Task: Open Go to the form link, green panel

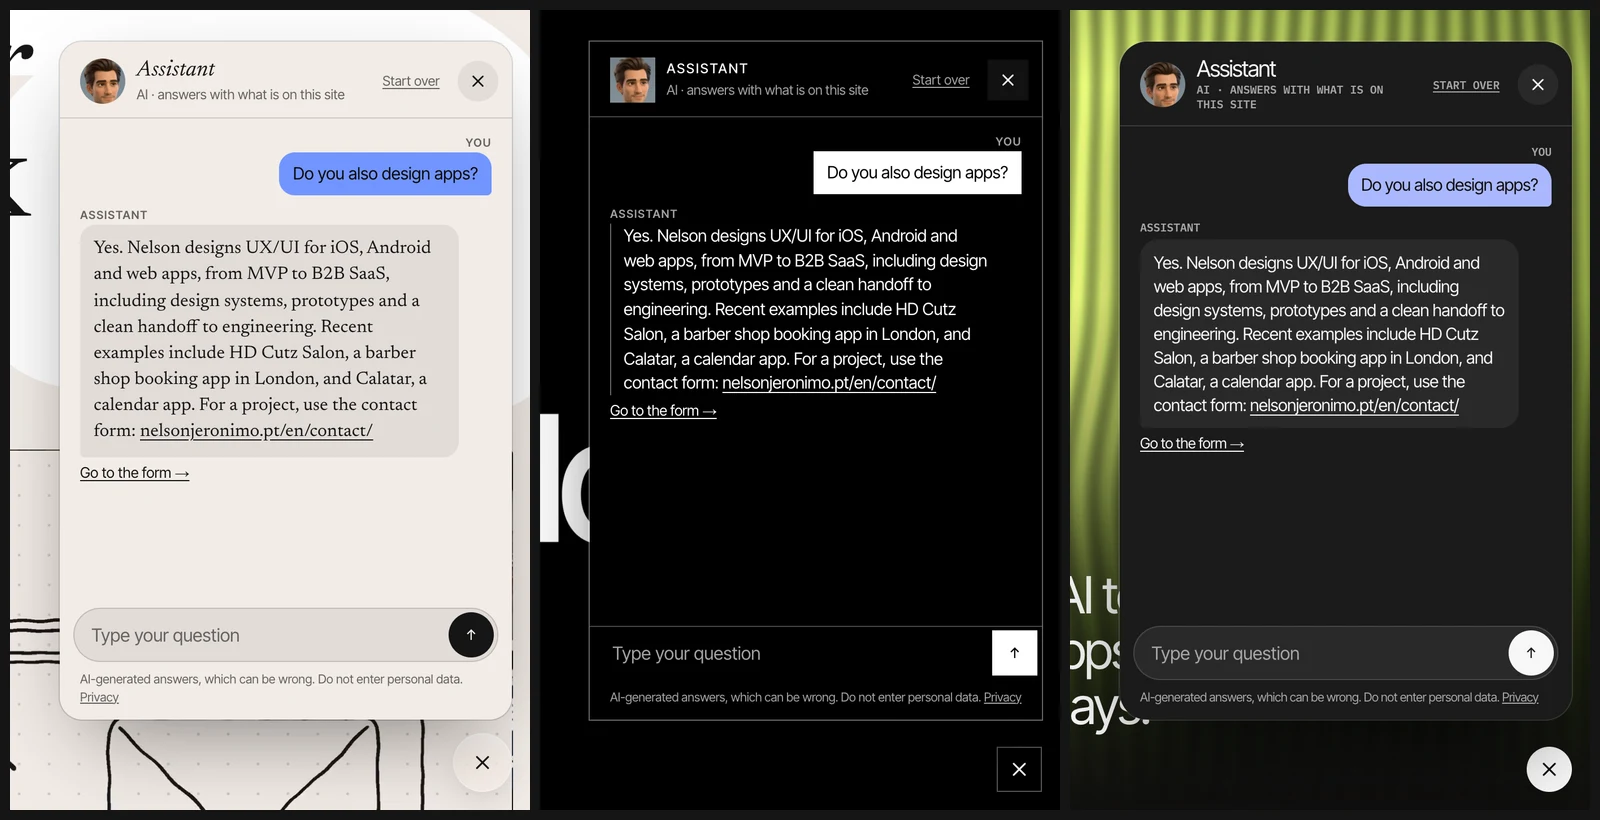Action: pos(1192,444)
